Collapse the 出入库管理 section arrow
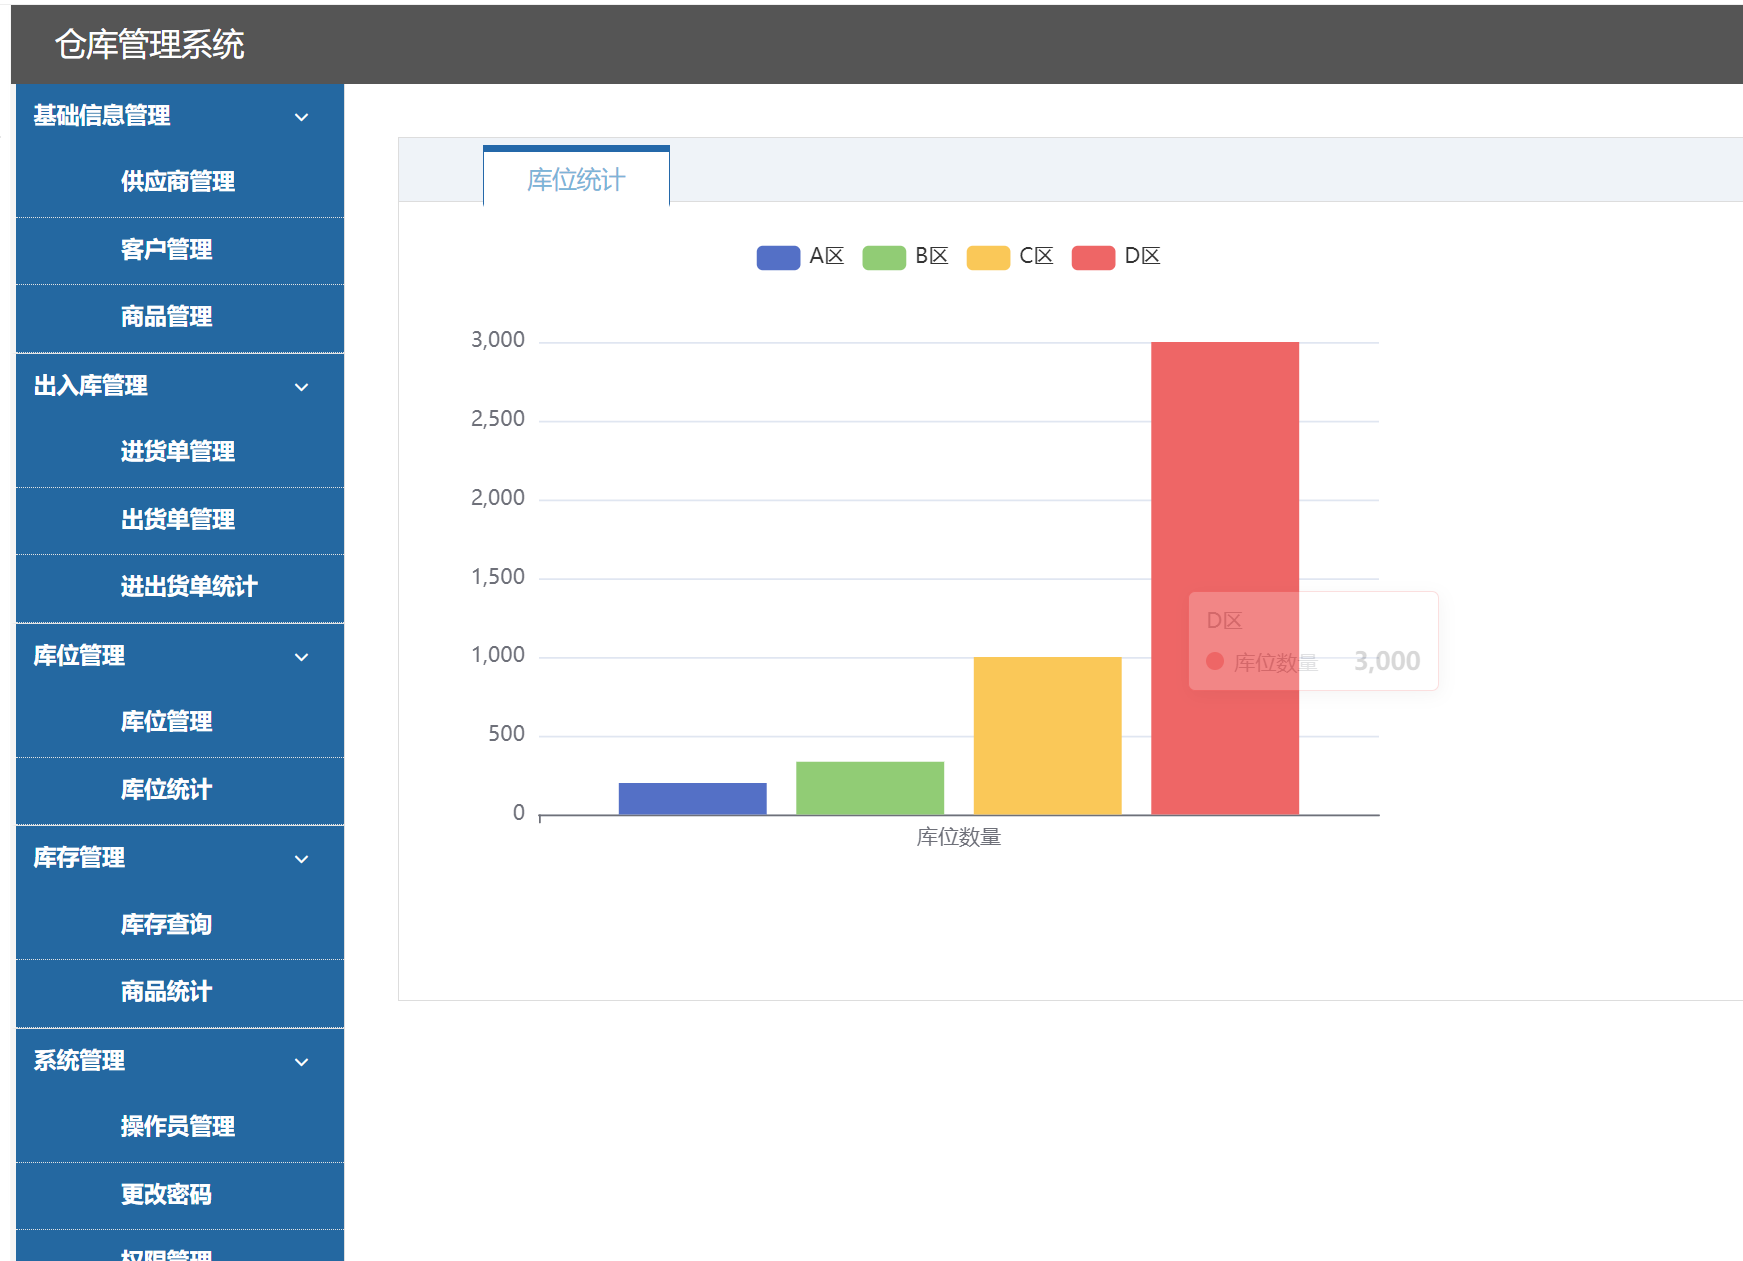This screenshot has width=1743, height=1261. (x=301, y=387)
